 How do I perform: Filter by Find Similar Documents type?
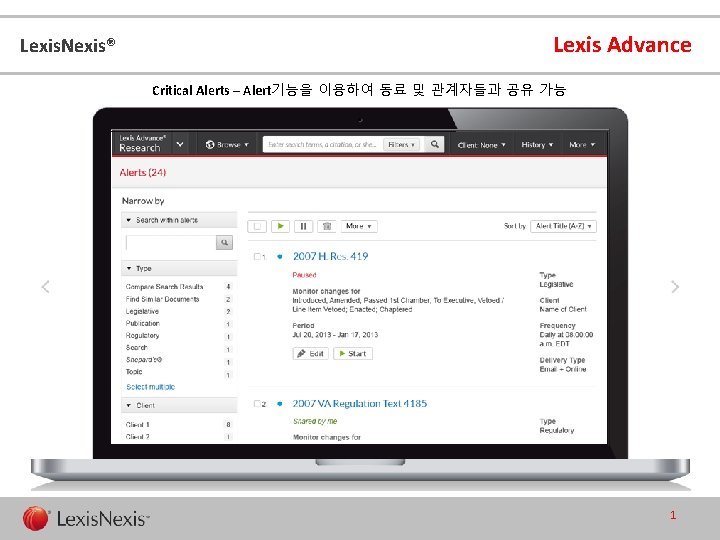click(163, 299)
